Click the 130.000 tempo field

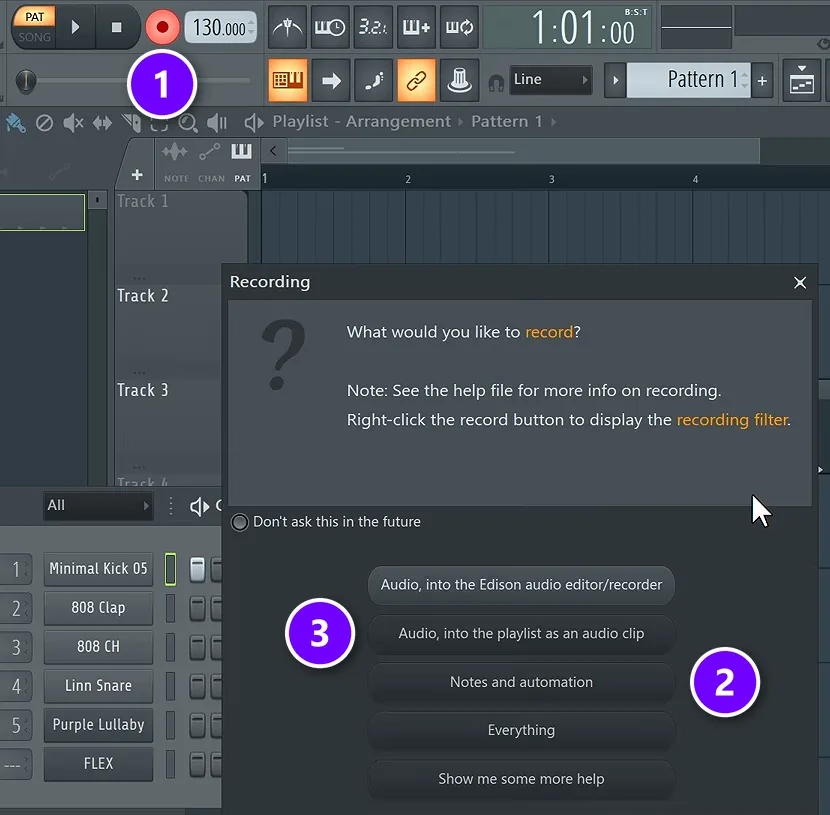[220, 28]
